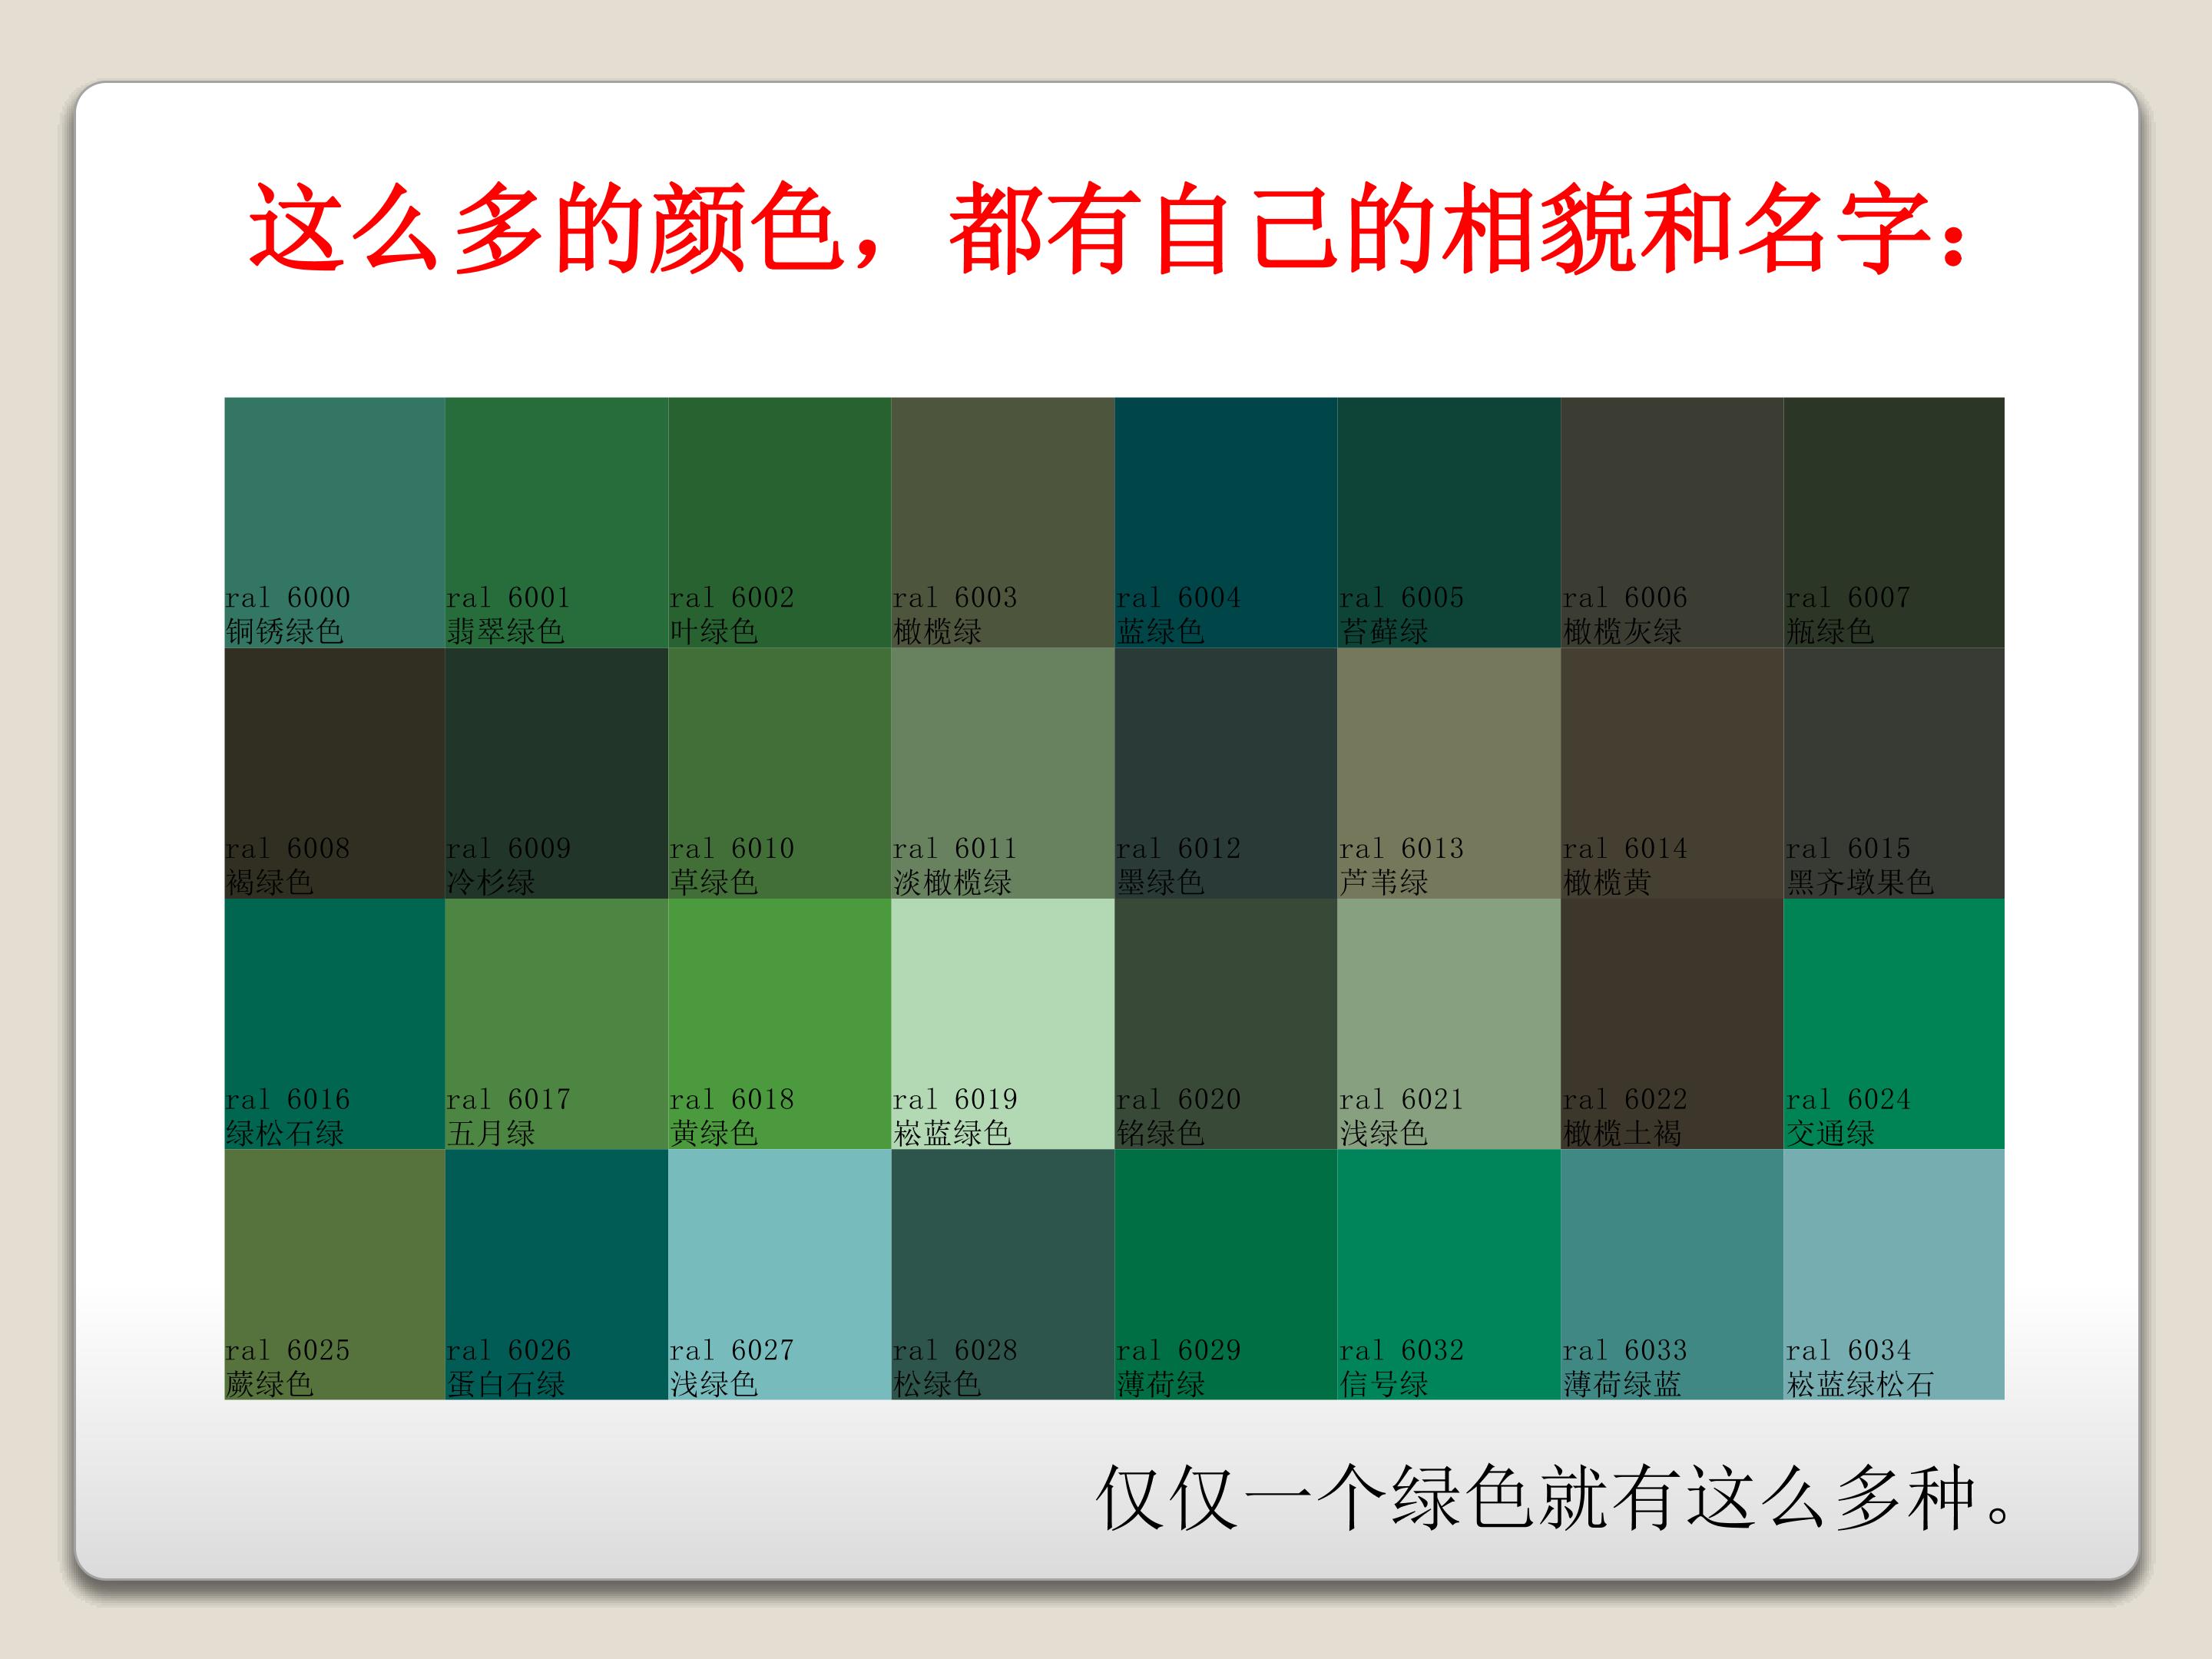
Task: Select the ral 6021 浅绿色 swatch
Action: [x=1449, y=1024]
